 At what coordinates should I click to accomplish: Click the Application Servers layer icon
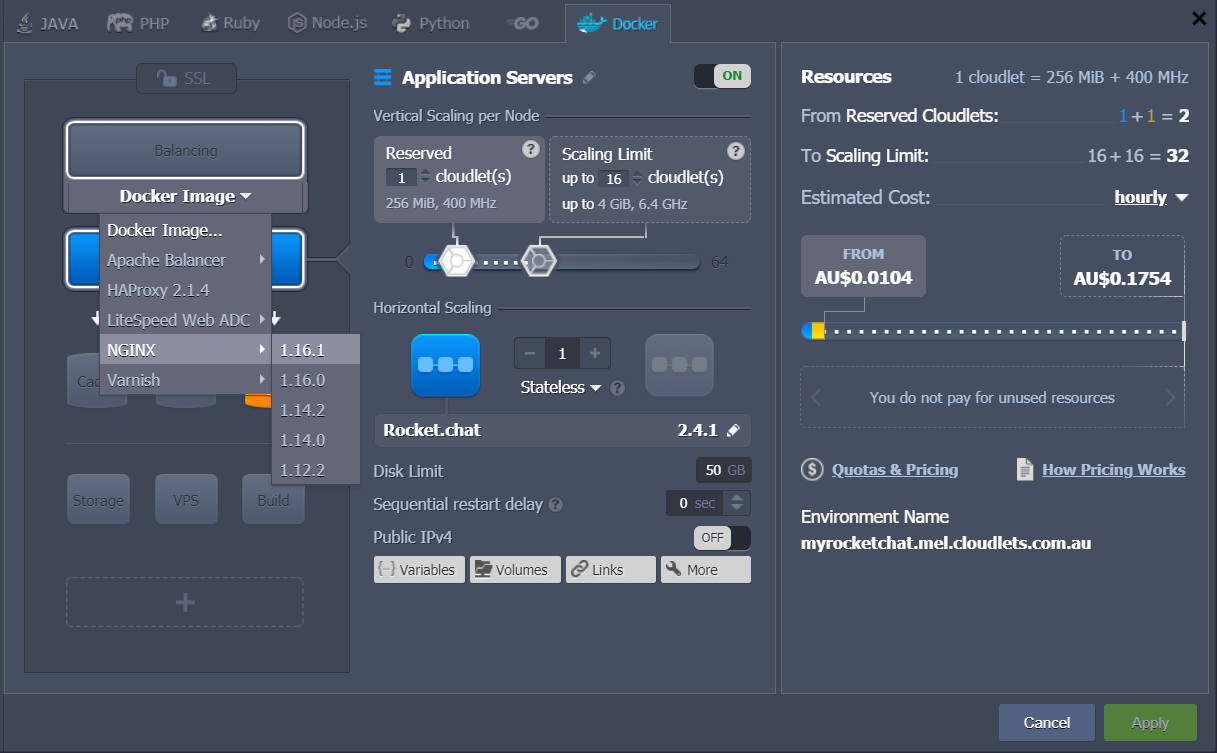point(382,78)
